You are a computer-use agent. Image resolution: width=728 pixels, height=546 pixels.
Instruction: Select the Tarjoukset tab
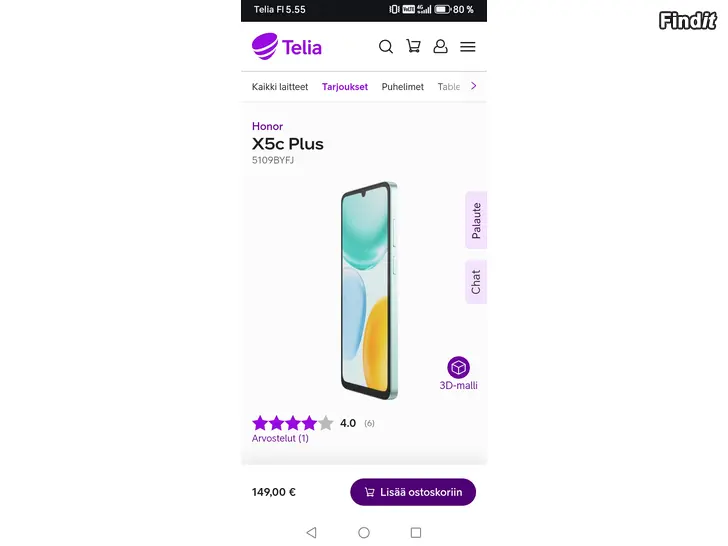(345, 87)
